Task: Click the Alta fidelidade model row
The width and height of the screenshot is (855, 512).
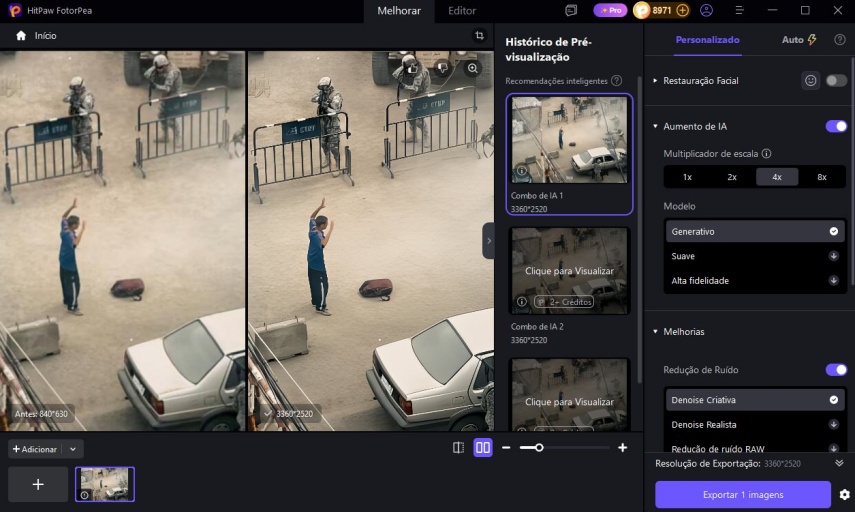Action: point(755,280)
